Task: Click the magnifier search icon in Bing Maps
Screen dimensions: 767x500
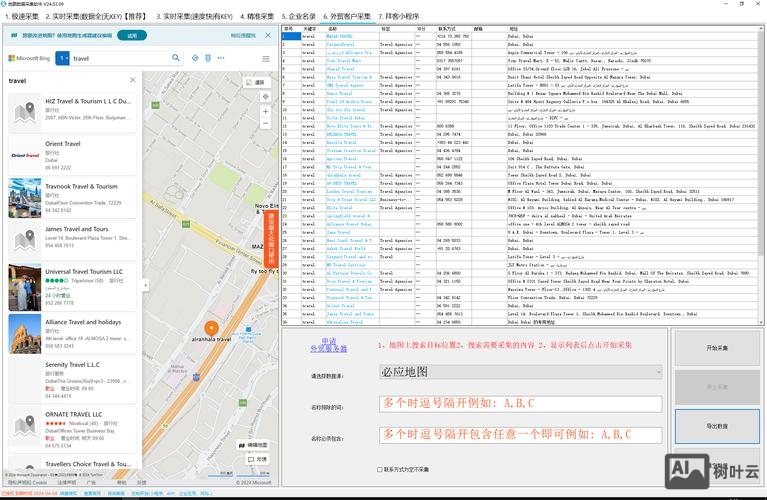Action: click(176, 58)
